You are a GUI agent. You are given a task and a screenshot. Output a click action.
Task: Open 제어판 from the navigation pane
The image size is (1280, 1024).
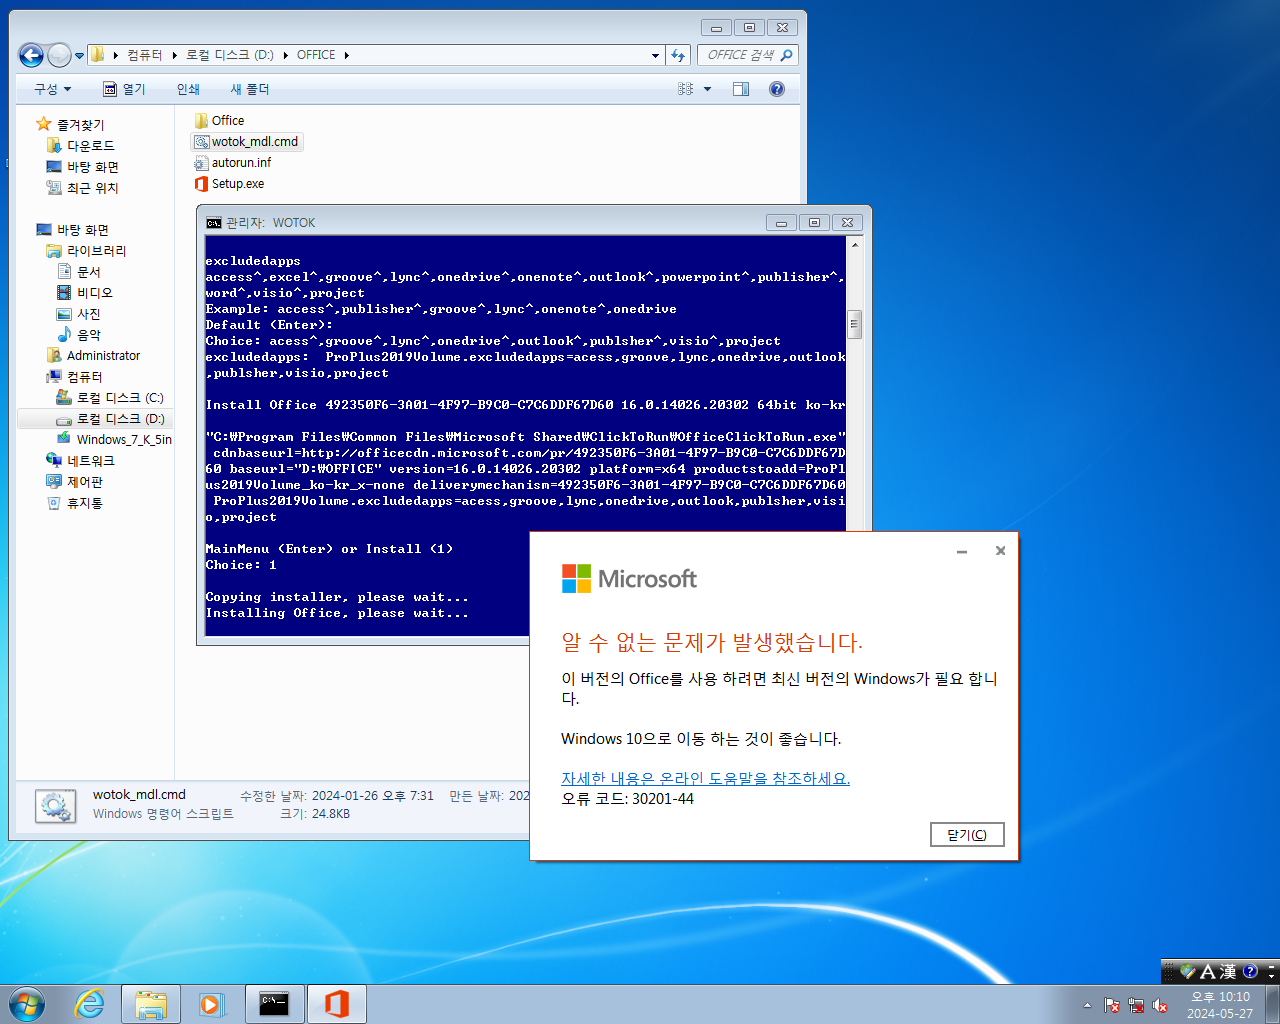(75, 482)
